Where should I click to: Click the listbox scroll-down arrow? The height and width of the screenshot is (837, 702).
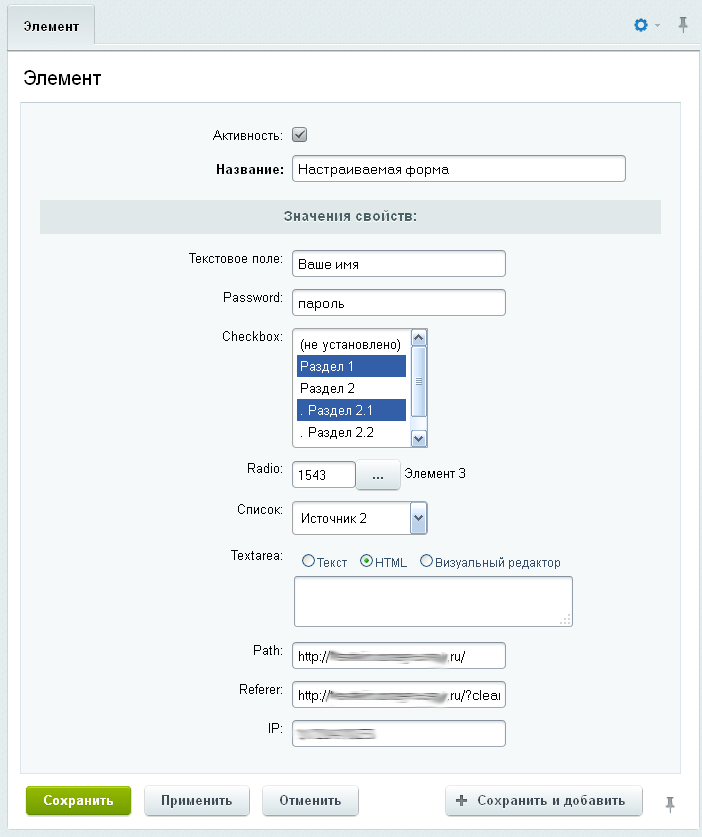[419, 438]
